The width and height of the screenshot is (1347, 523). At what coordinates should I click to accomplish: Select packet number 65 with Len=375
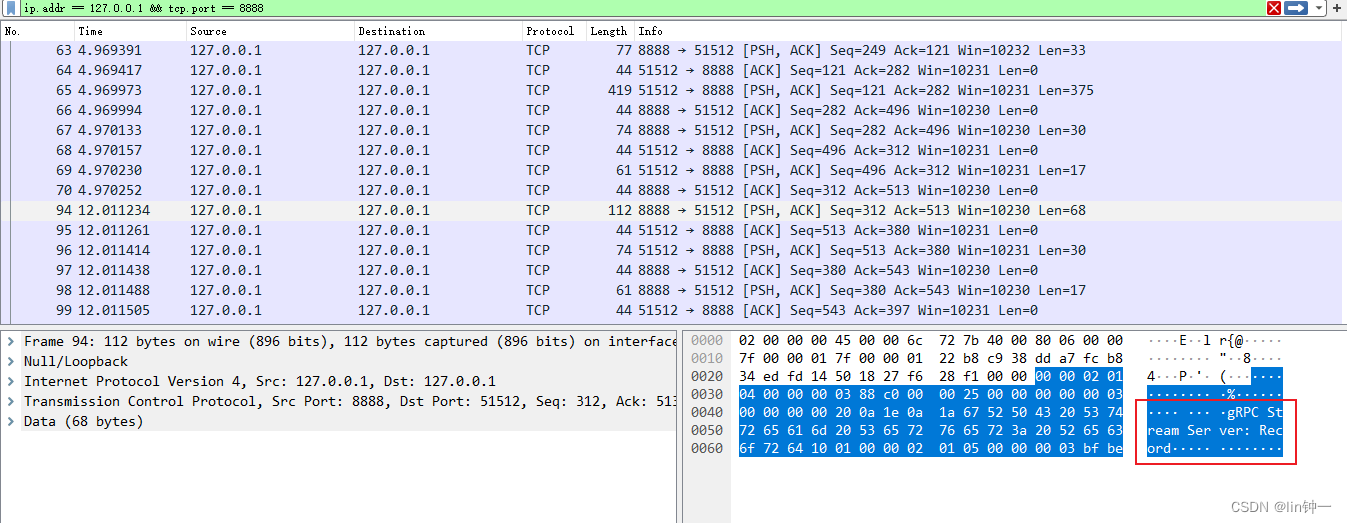[400, 90]
